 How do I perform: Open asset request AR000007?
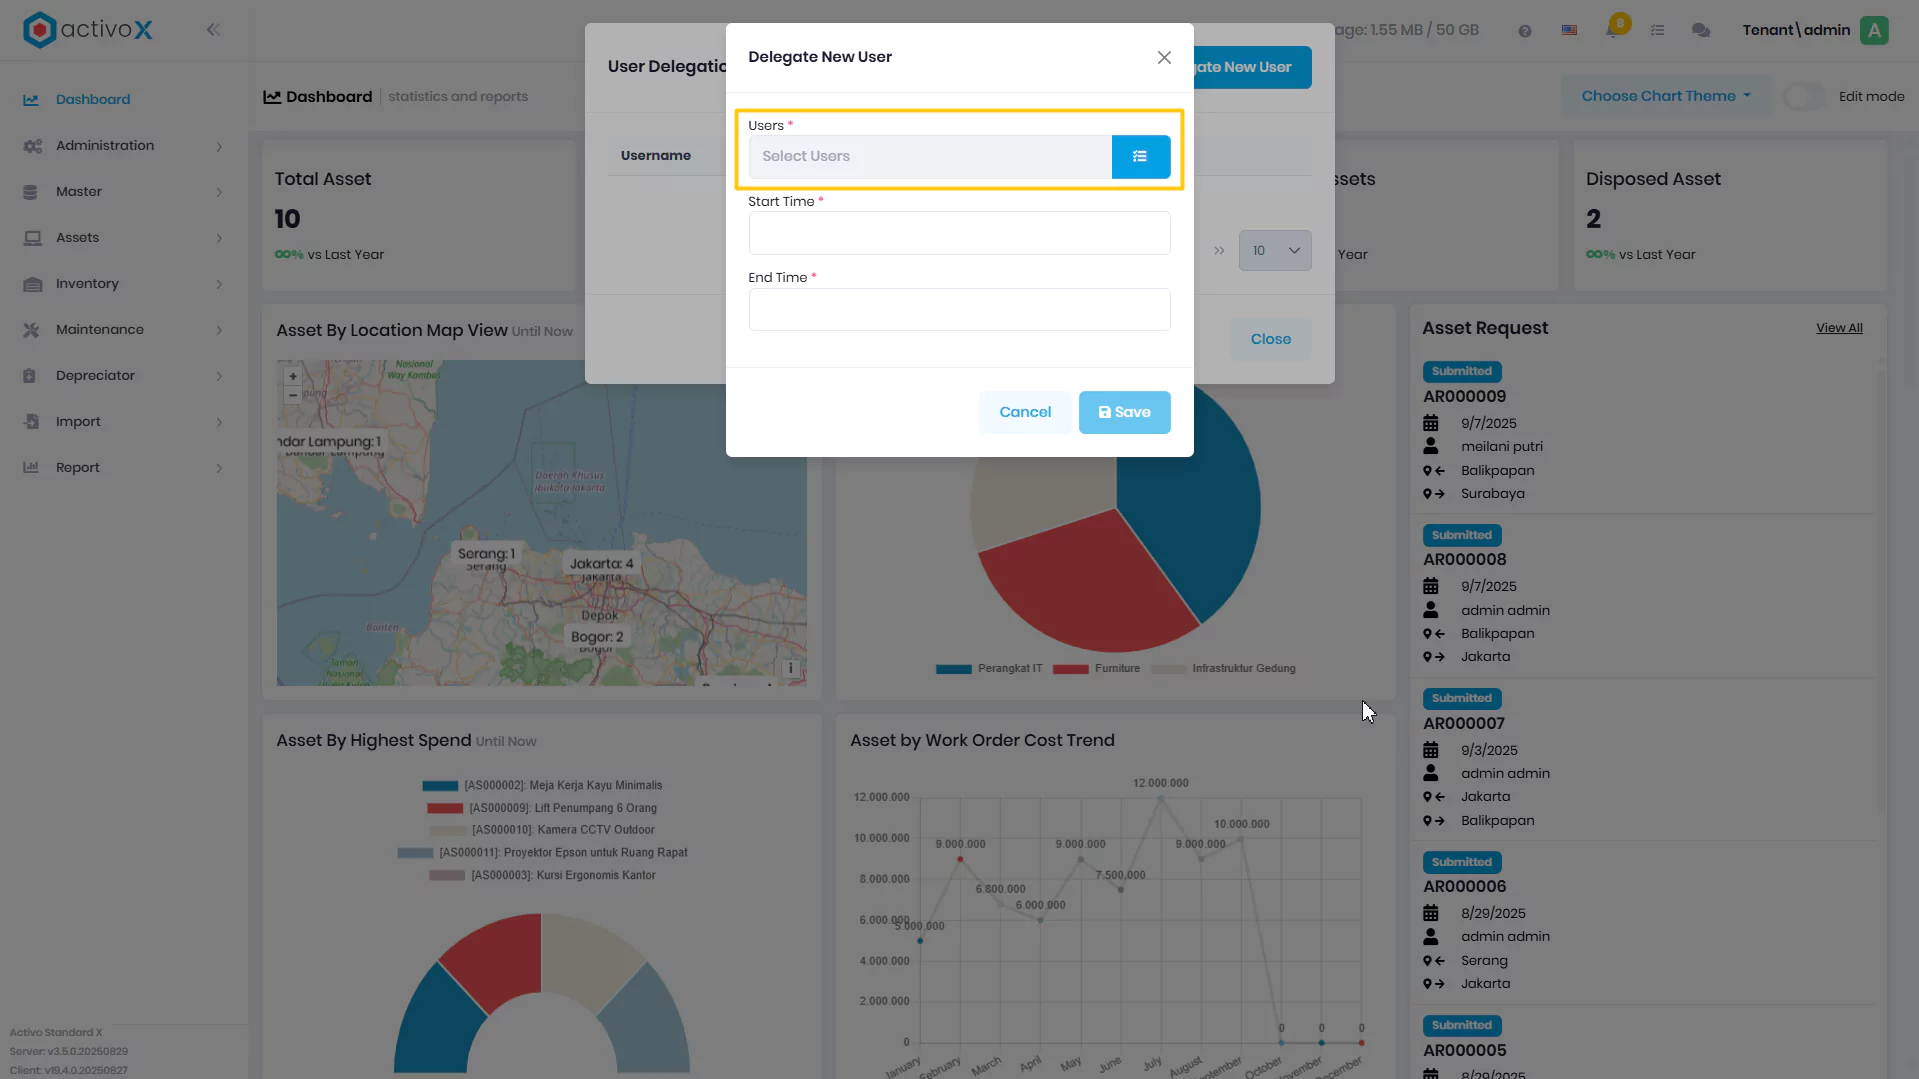tap(1463, 724)
